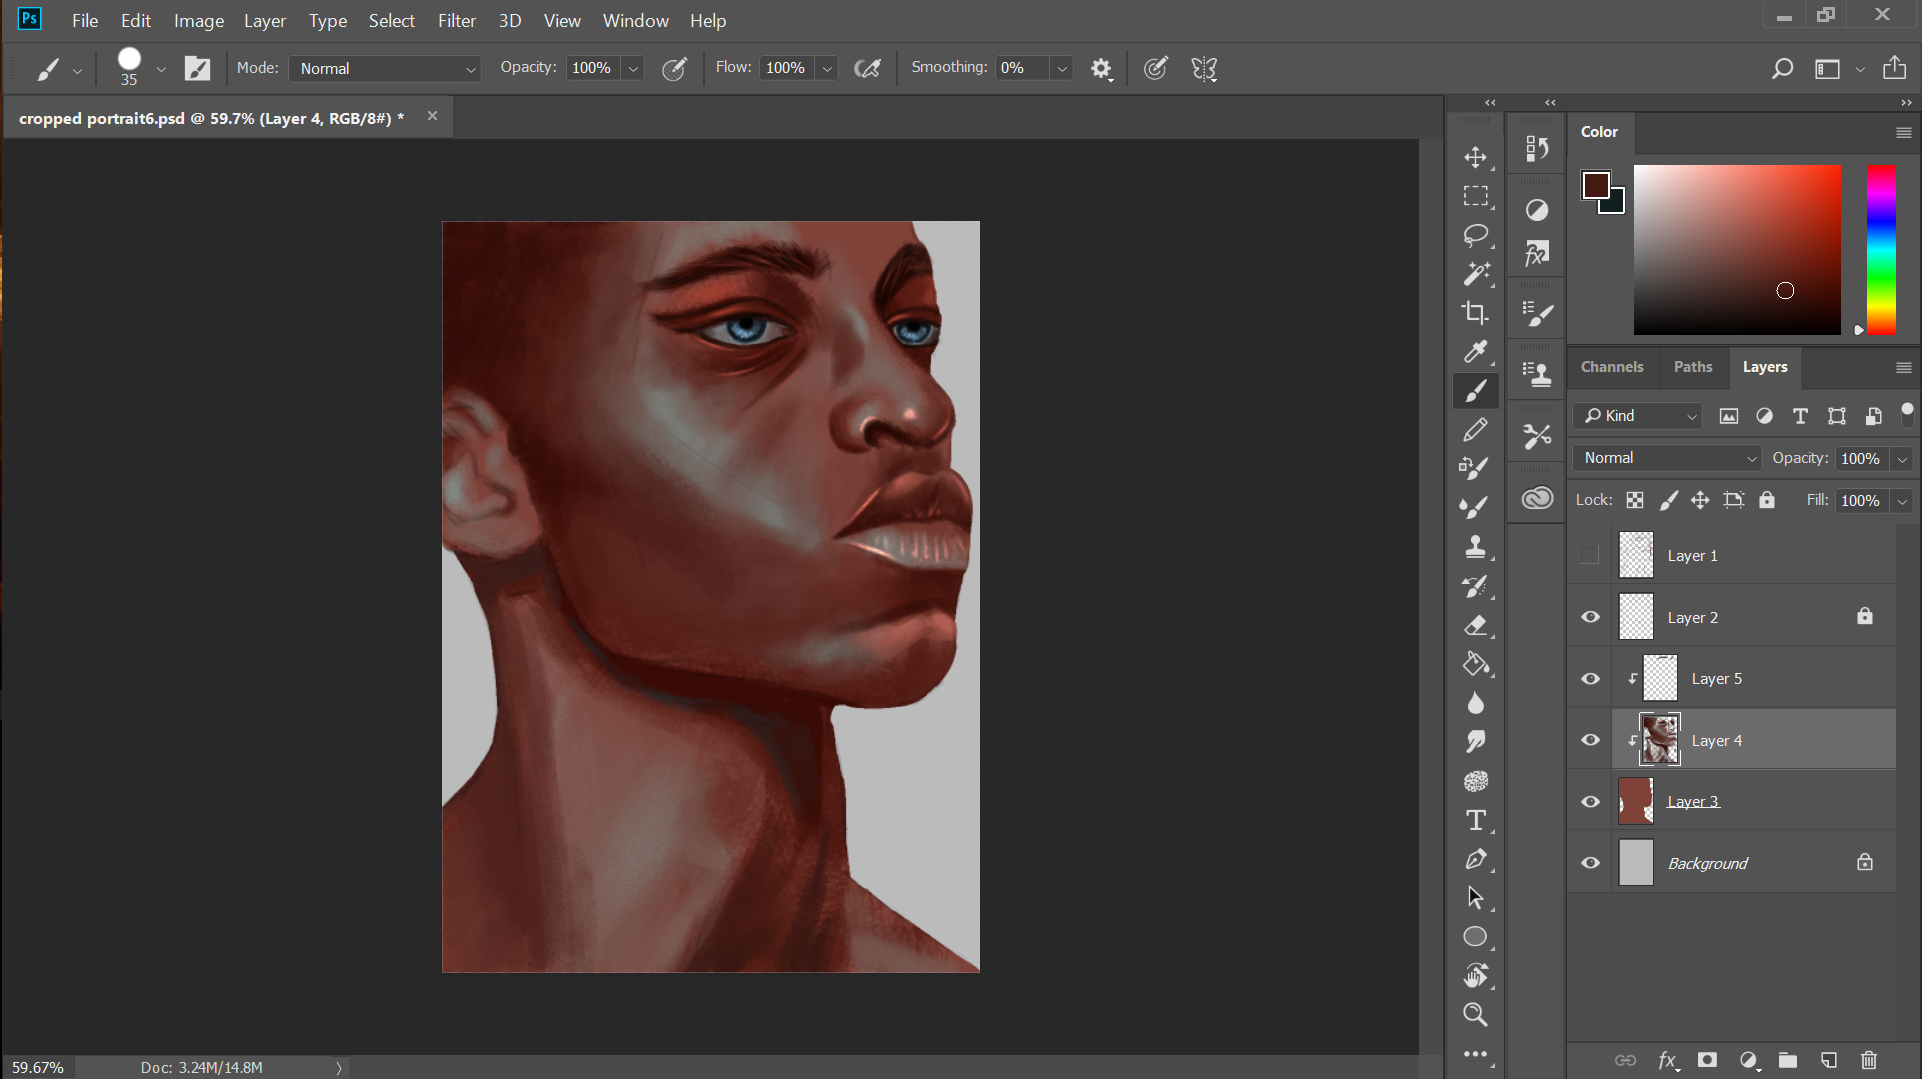Toggle the Brush Settings panel button

(x=198, y=68)
